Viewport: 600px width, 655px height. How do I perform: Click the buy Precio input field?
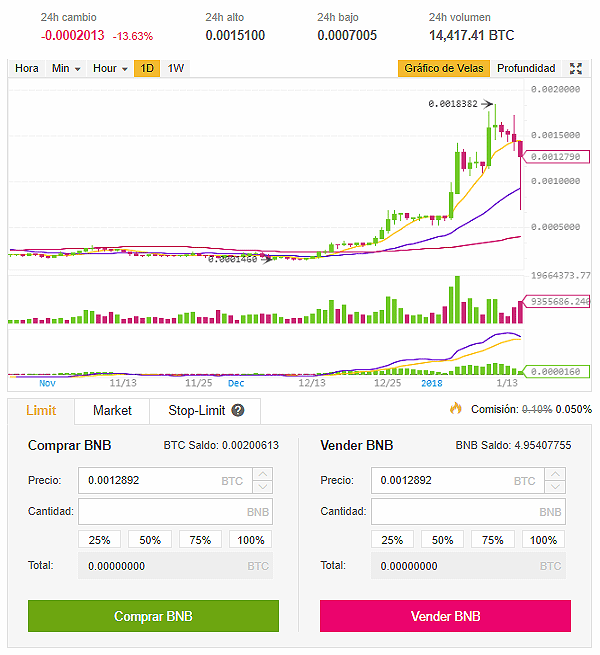click(165, 480)
